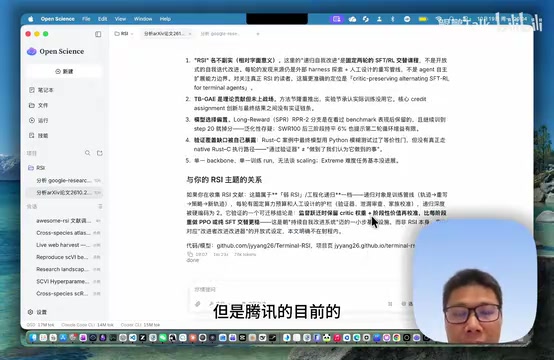
Task: Open session SCVI Hyperparame...
Action: [x=64, y=282]
